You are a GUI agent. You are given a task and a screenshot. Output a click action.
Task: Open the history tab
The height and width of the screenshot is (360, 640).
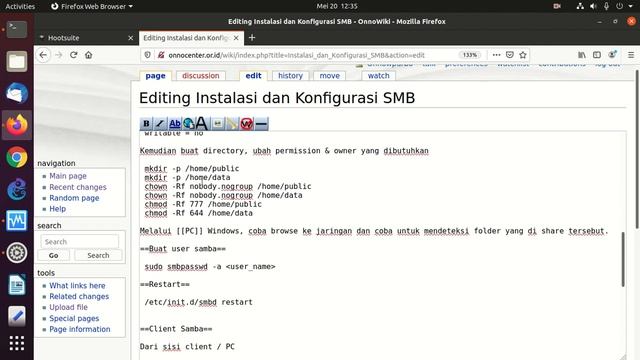point(290,76)
